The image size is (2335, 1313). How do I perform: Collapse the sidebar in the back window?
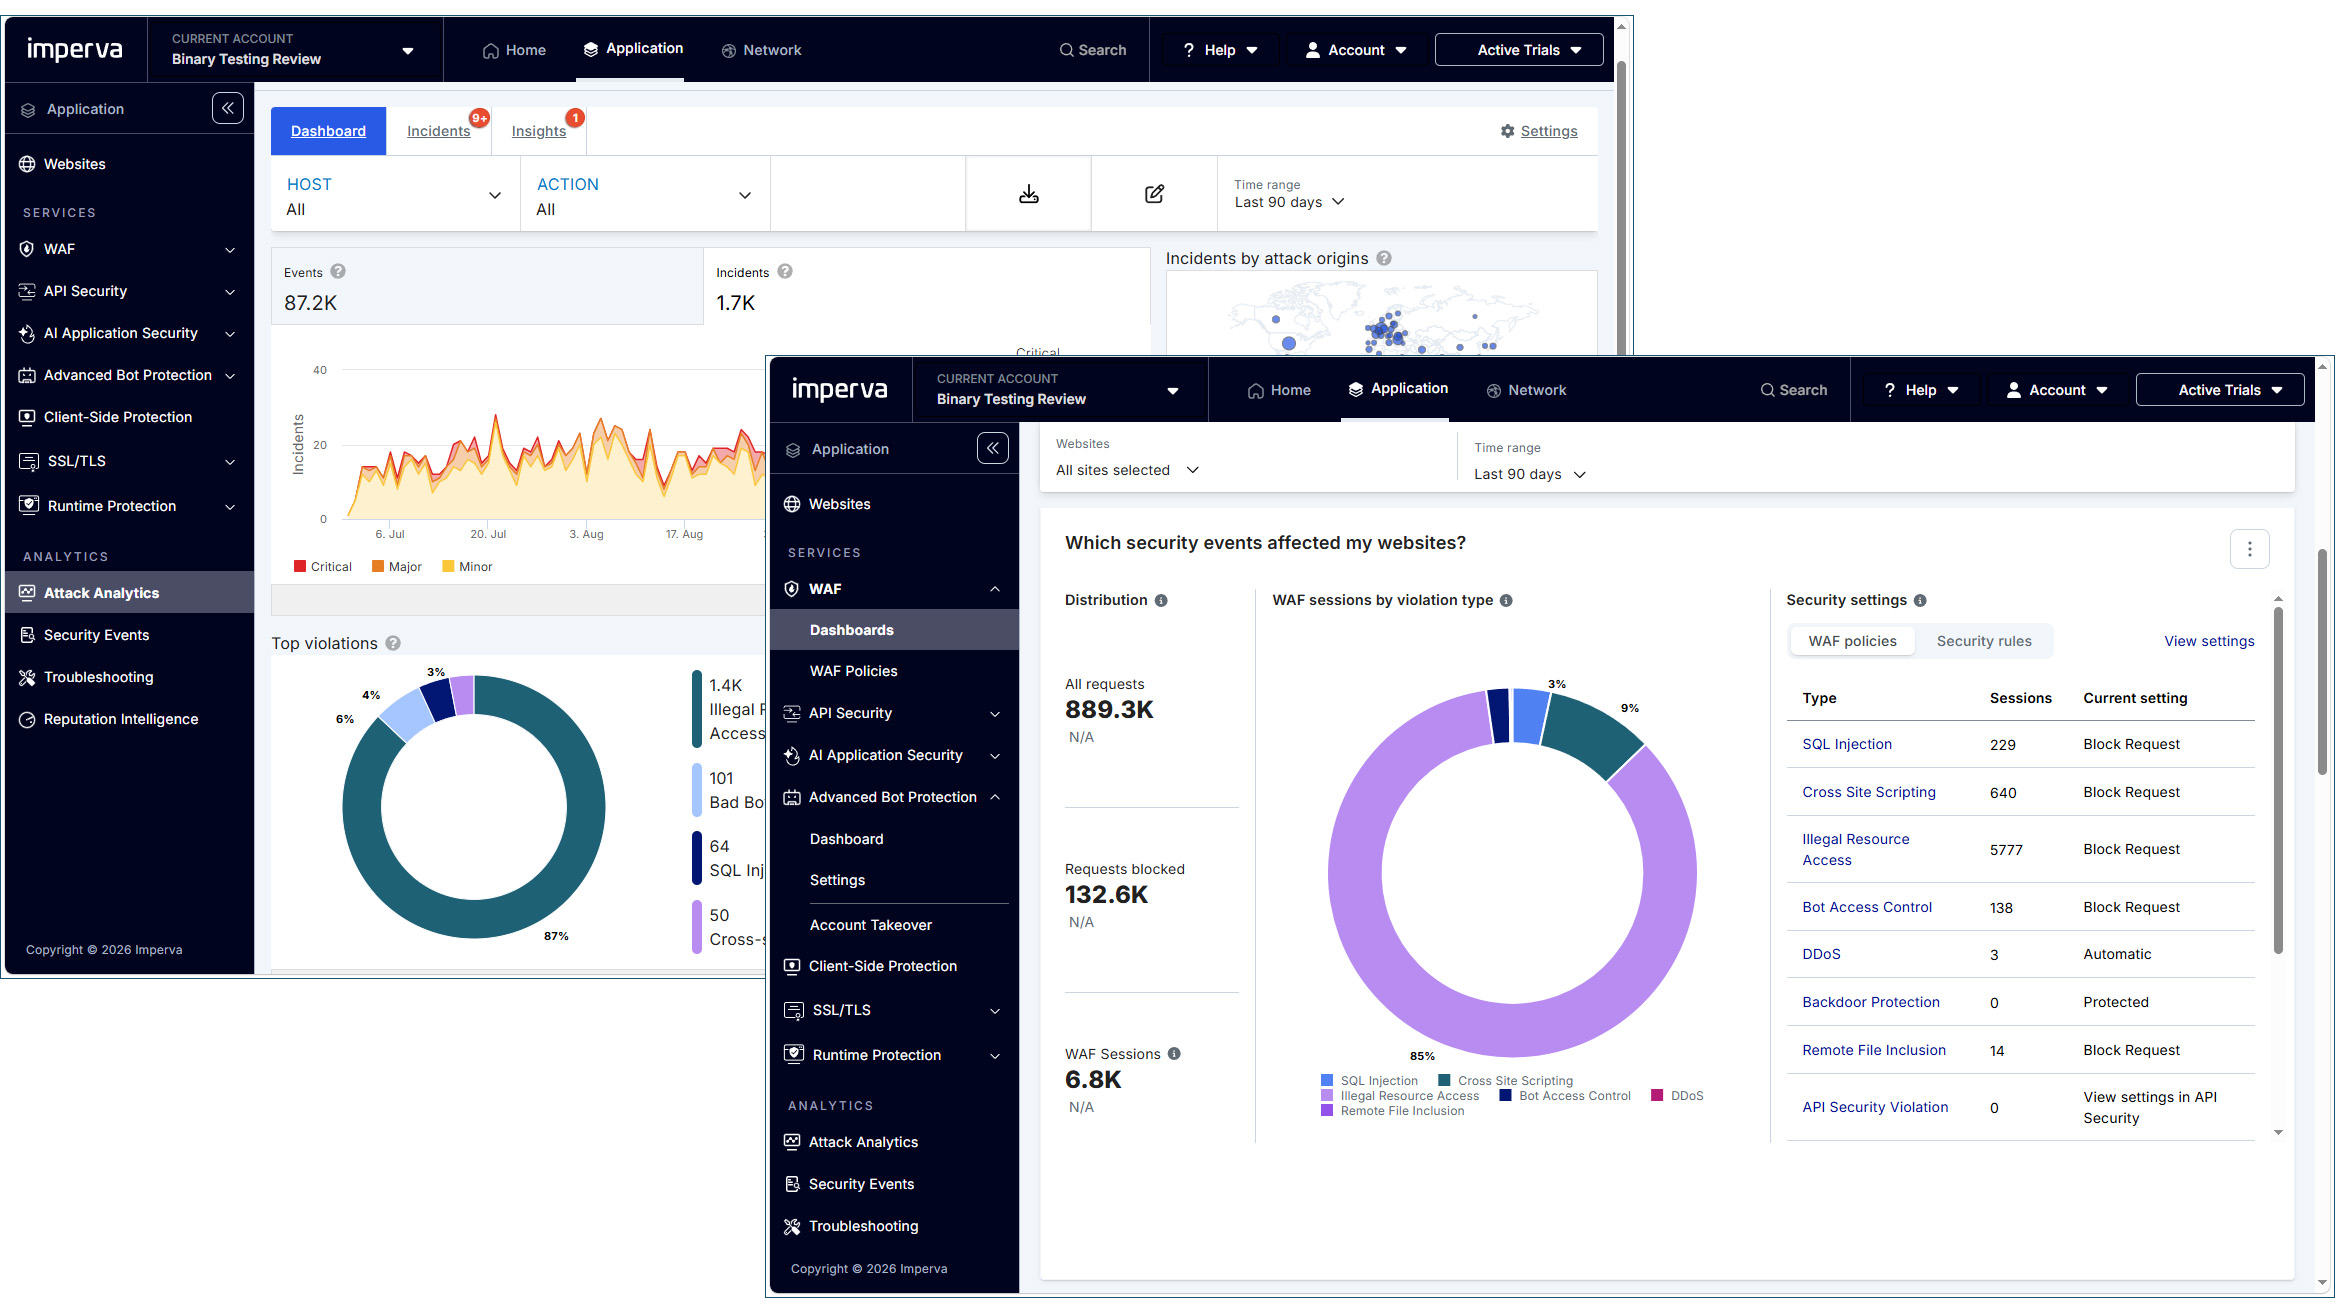(x=228, y=108)
